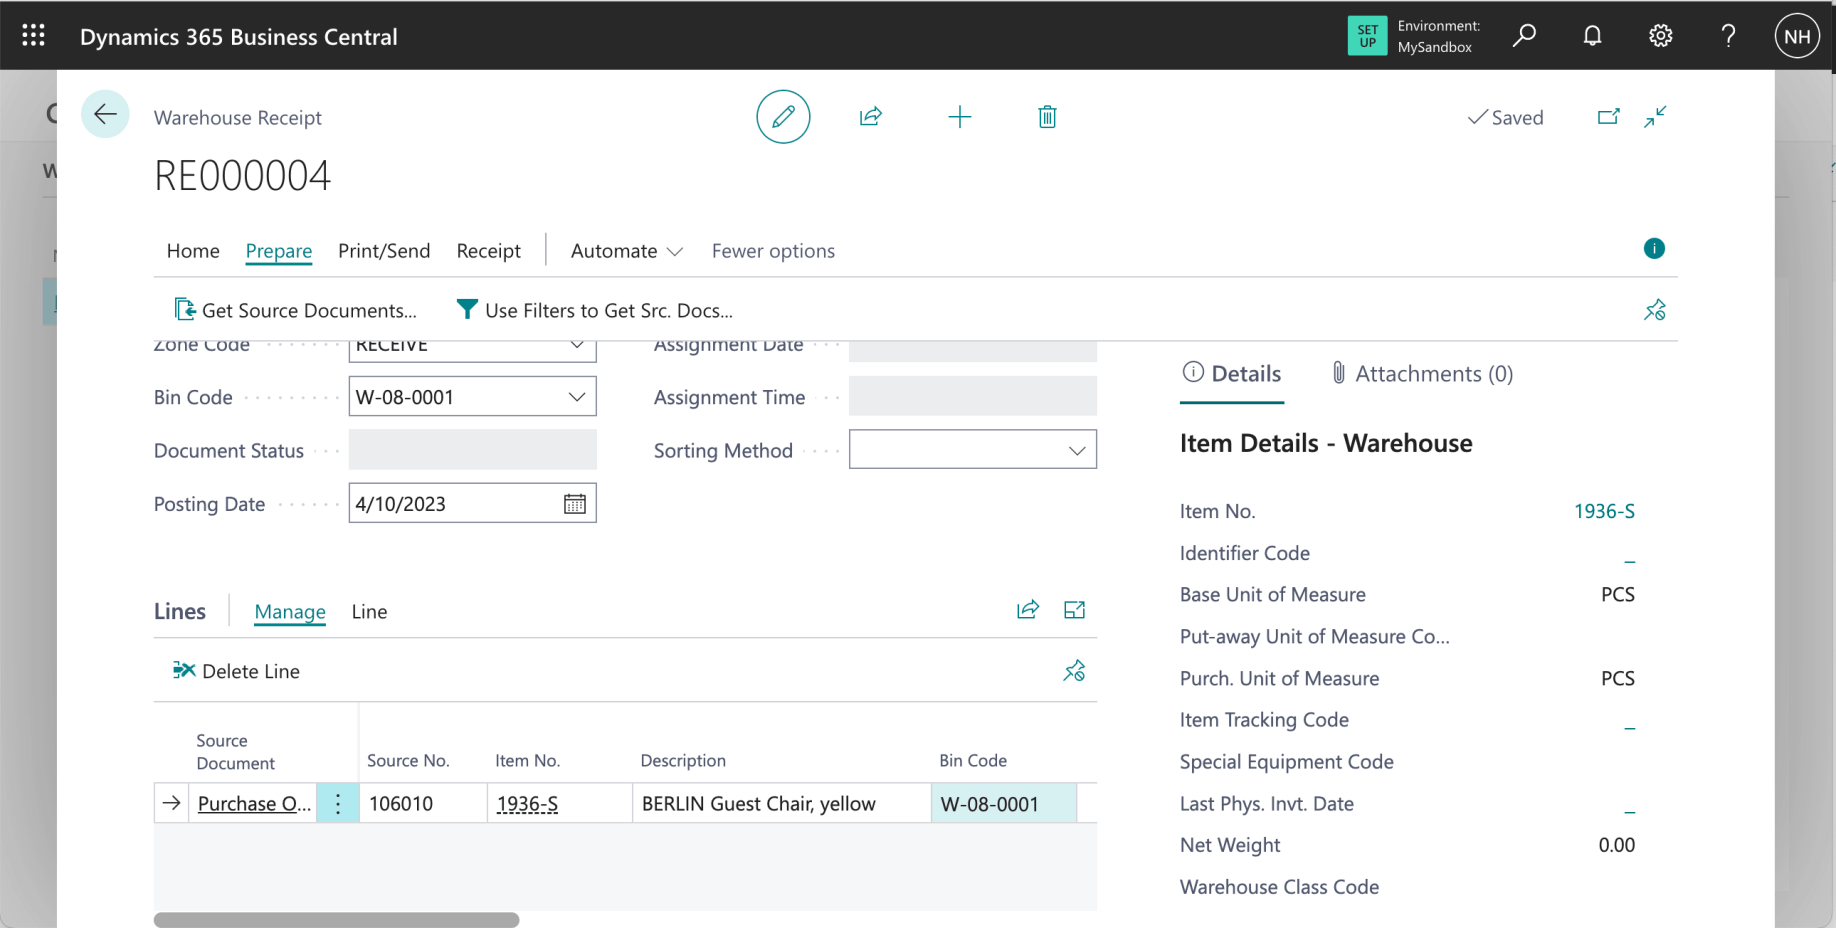This screenshot has width=1836, height=928.
Task: Open the Manage tab in Lines
Action: tap(290, 612)
